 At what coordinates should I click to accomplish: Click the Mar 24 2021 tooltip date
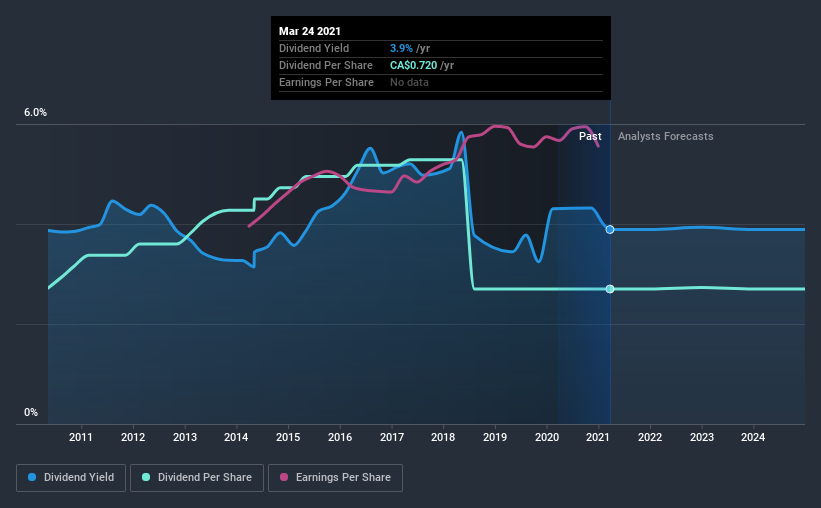[x=309, y=31]
